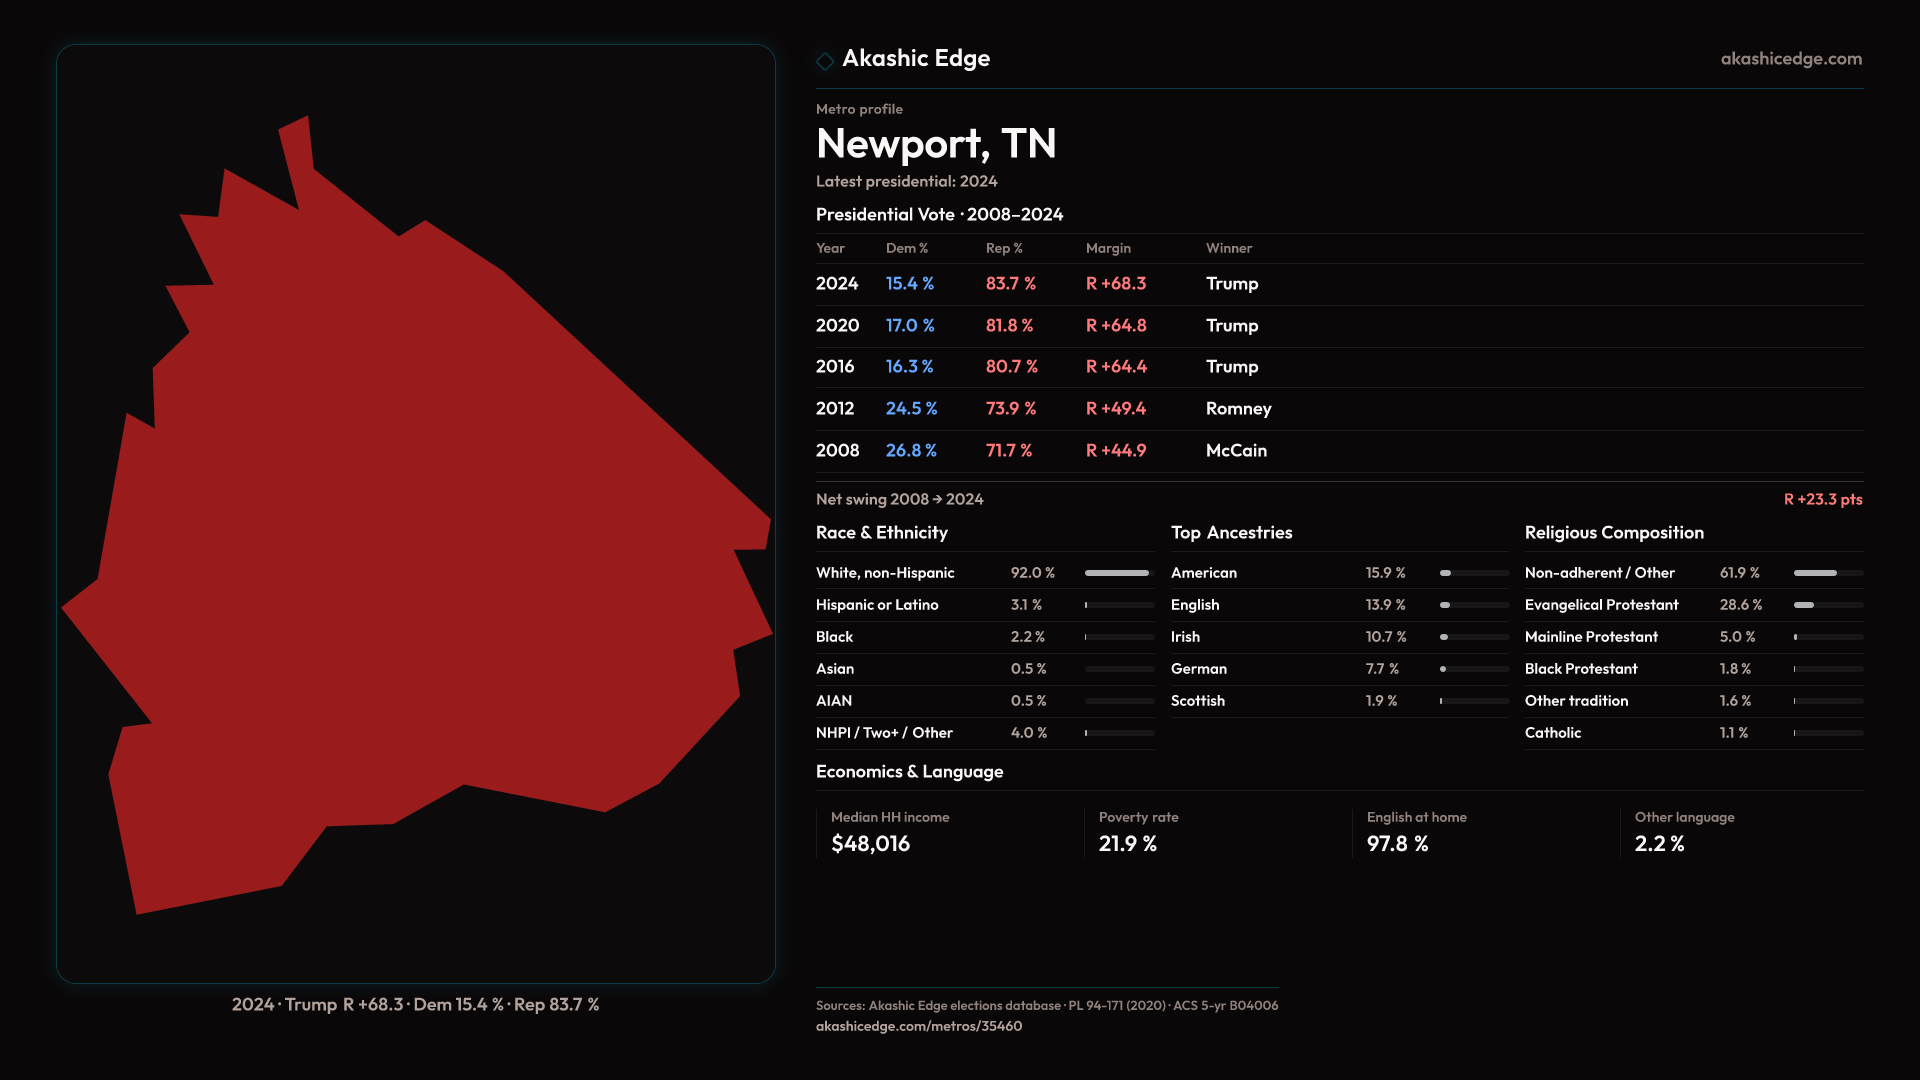Image resolution: width=1920 pixels, height=1080 pixels.
Task: Open the akashicedge.com/metros/35460 footer link
Action: tap(918, 1026)
